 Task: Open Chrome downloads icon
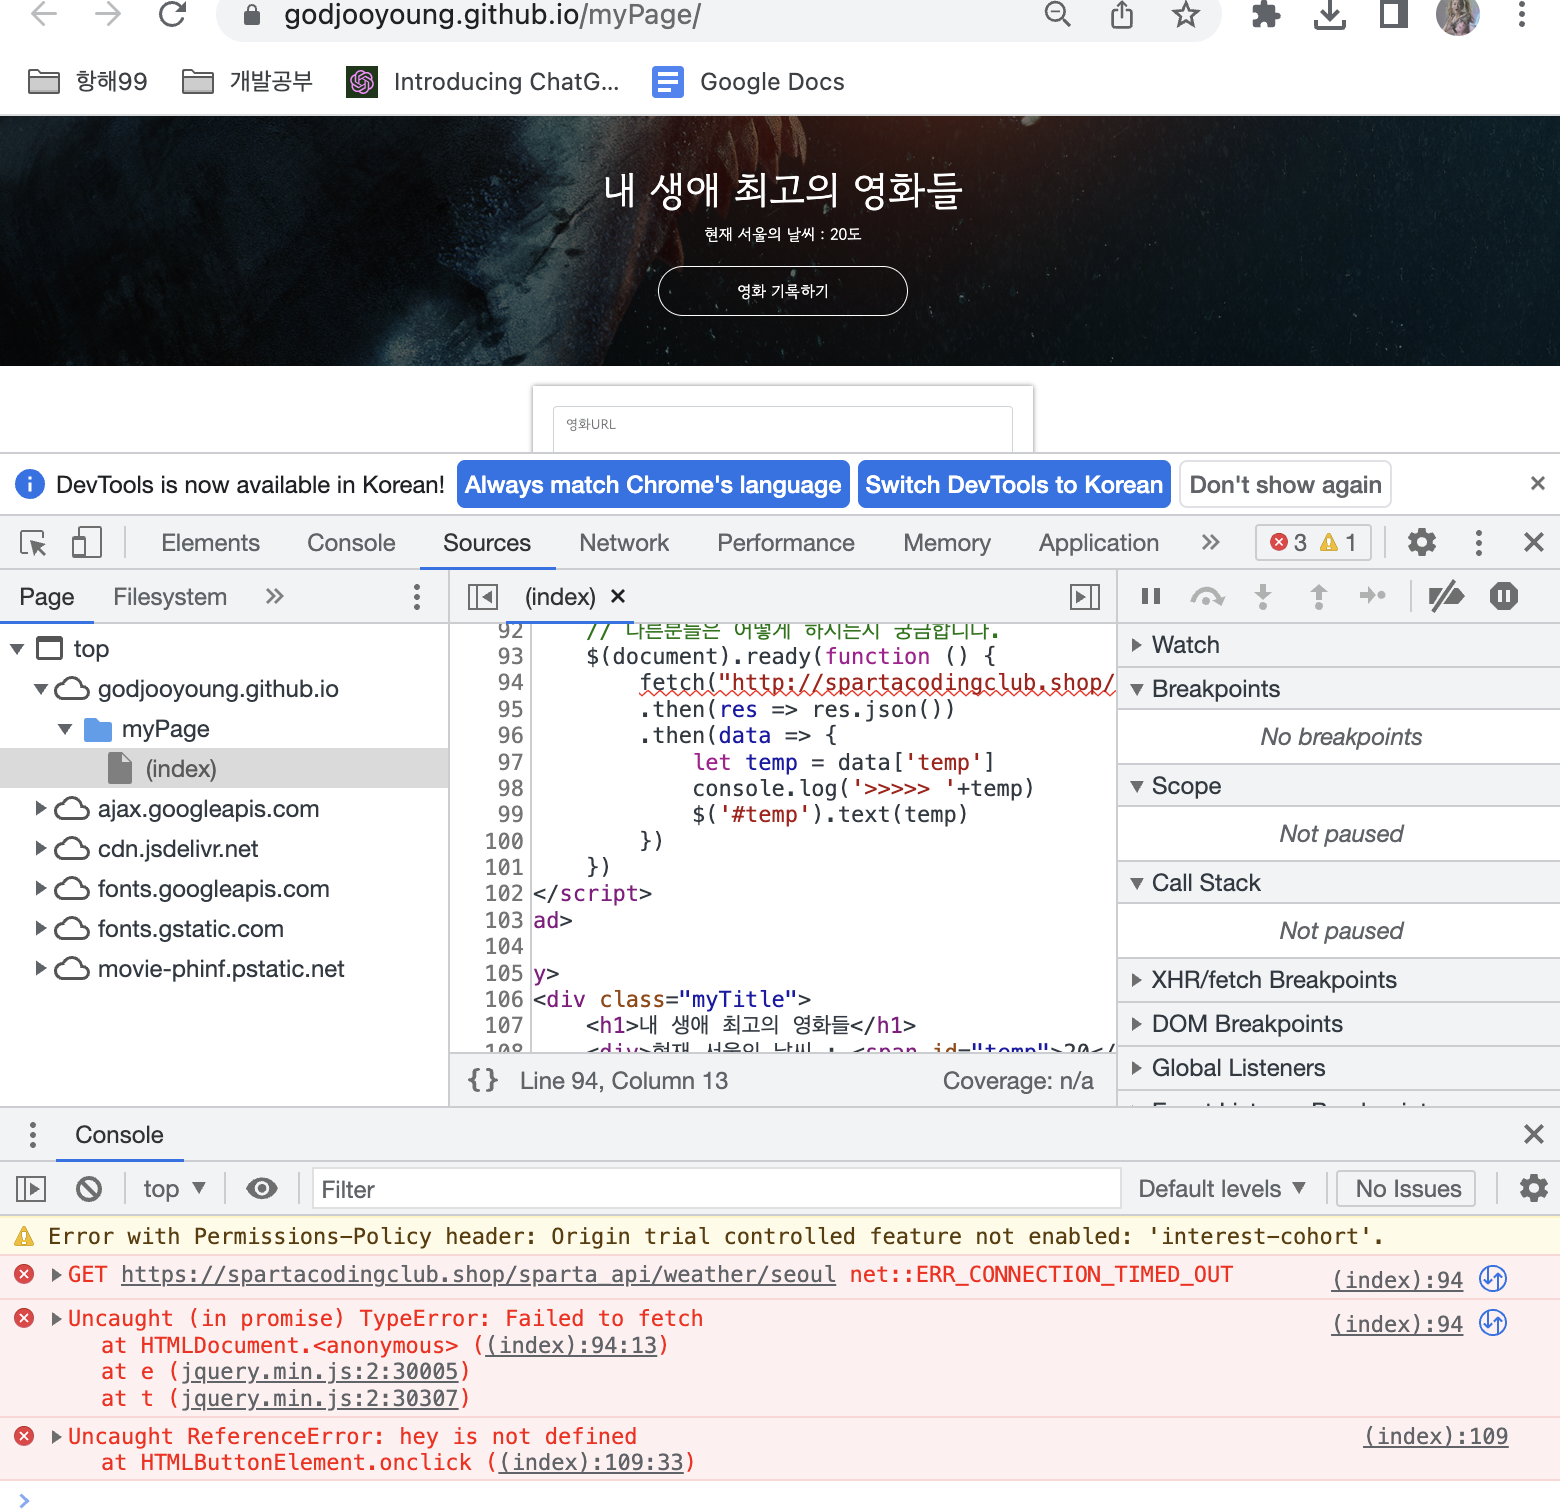pos(1329,14)
